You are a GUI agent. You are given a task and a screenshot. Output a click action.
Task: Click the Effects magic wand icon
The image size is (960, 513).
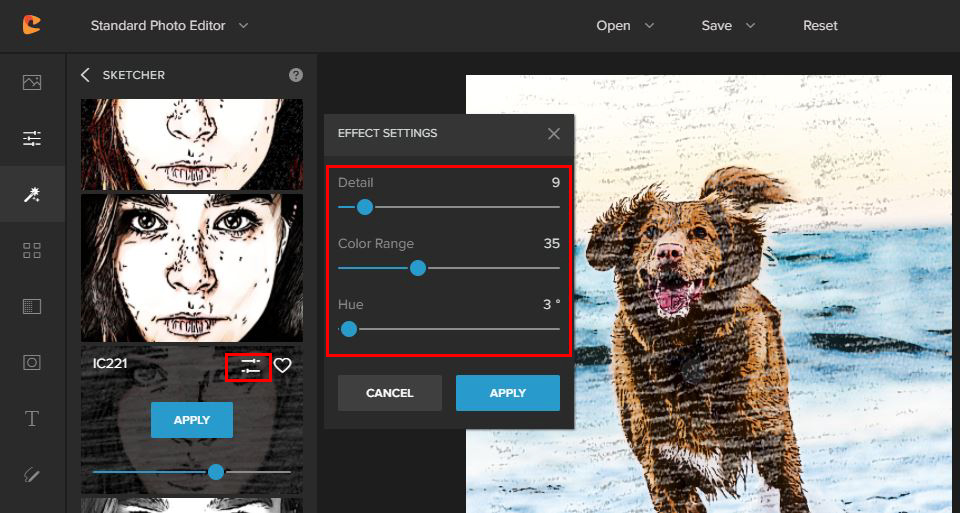click(32, 194)
